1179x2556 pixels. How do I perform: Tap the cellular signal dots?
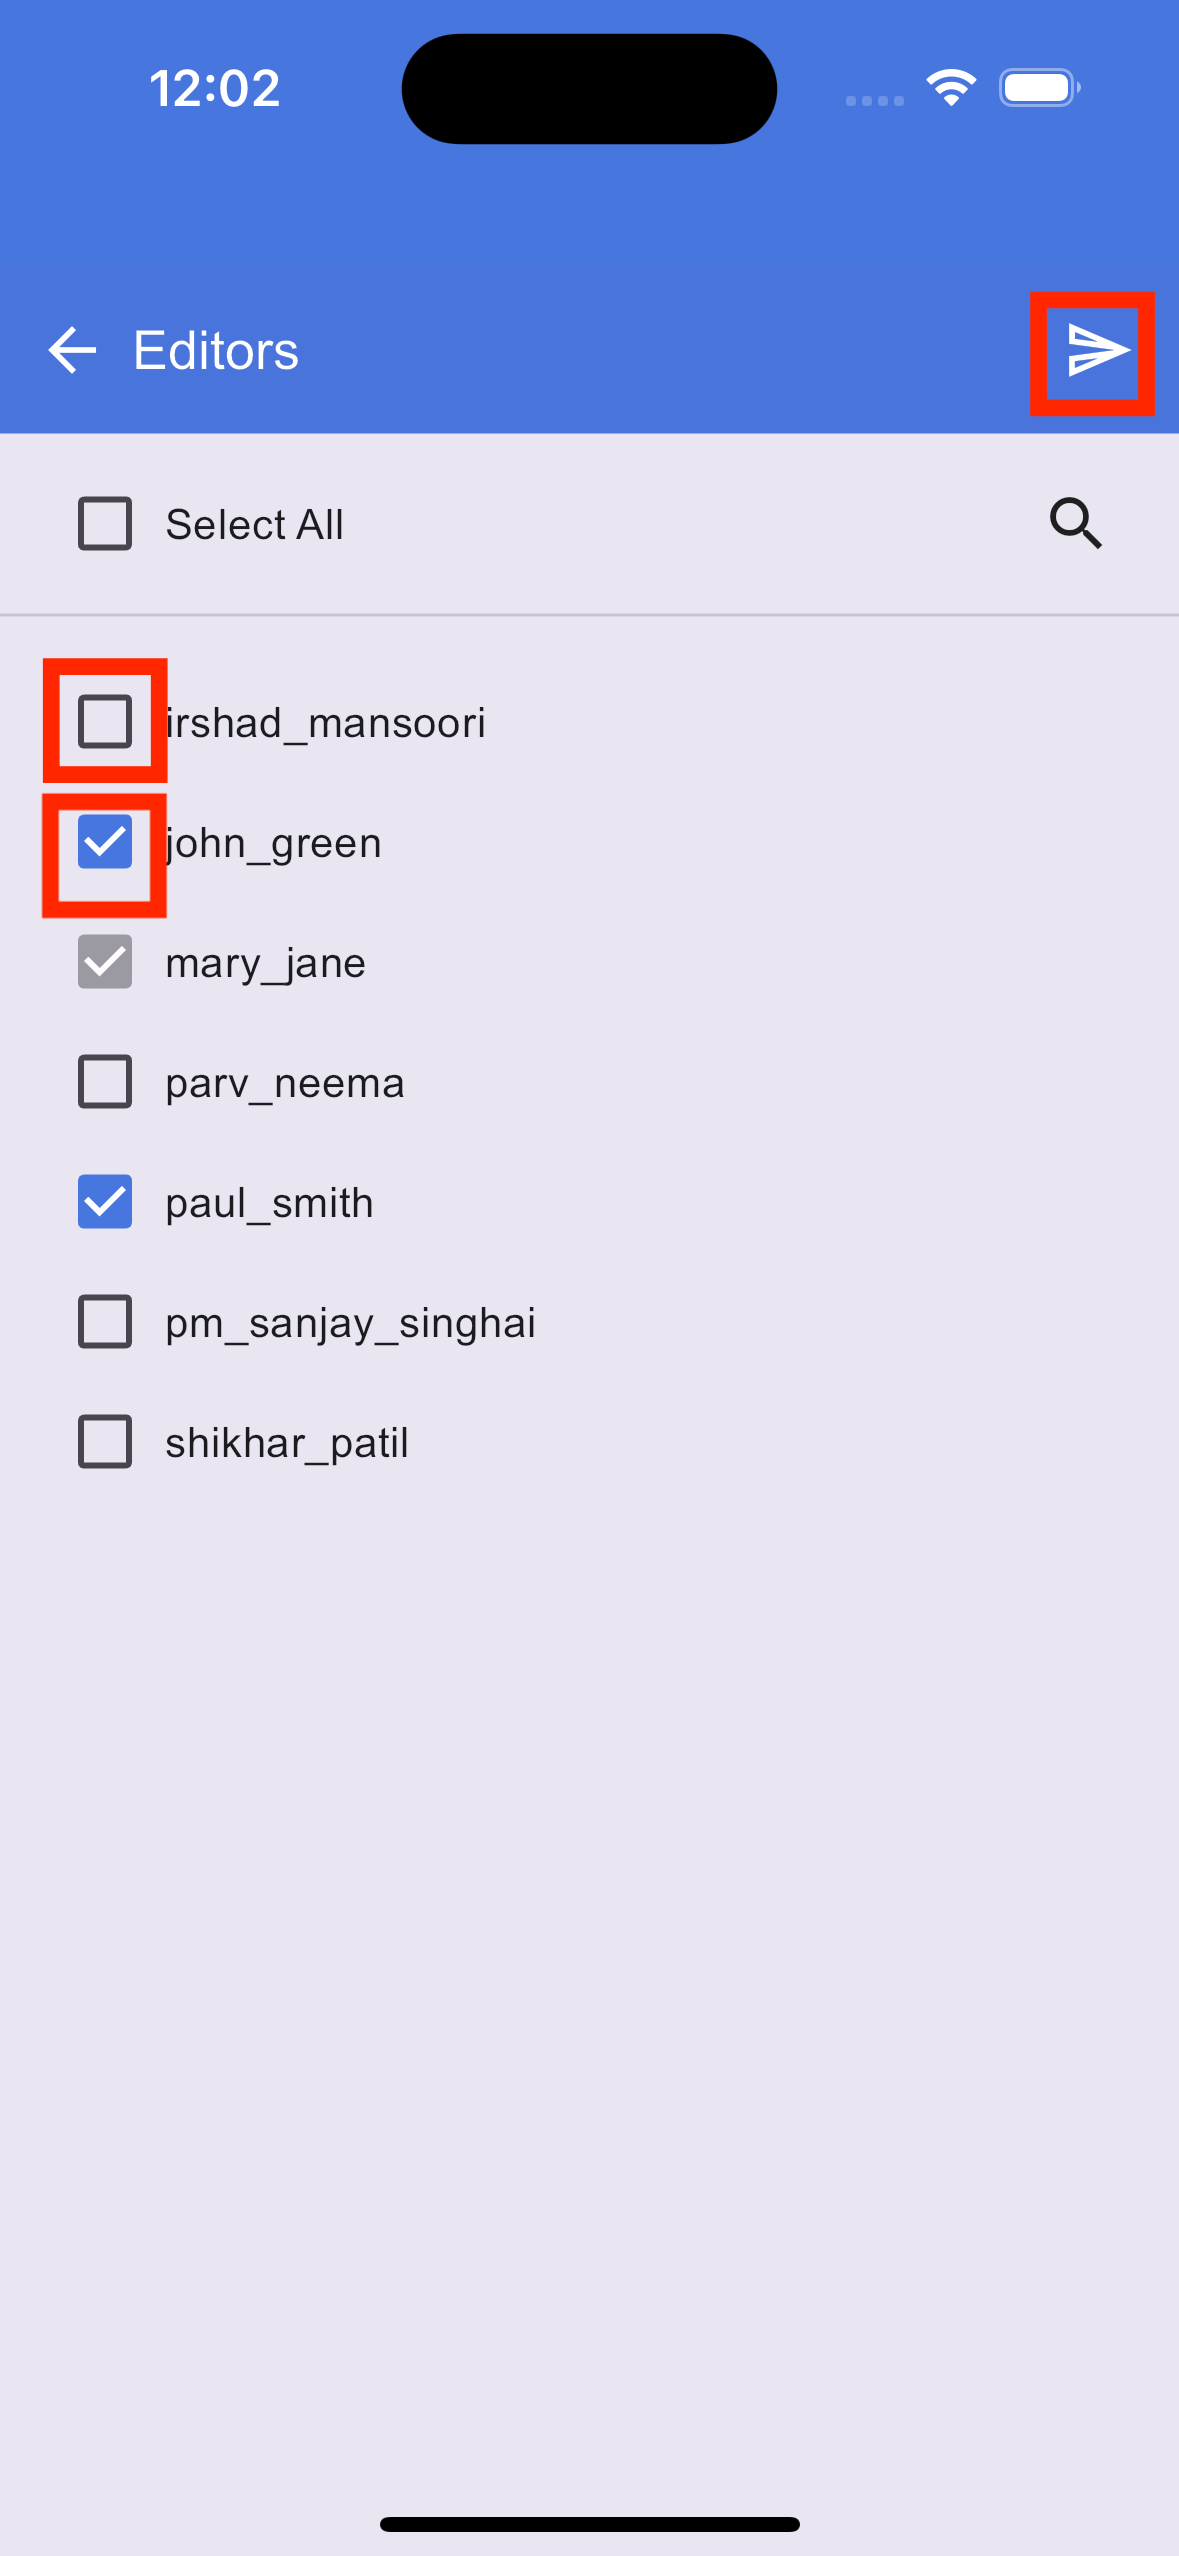pyautogui.click(x=875, y=100)
